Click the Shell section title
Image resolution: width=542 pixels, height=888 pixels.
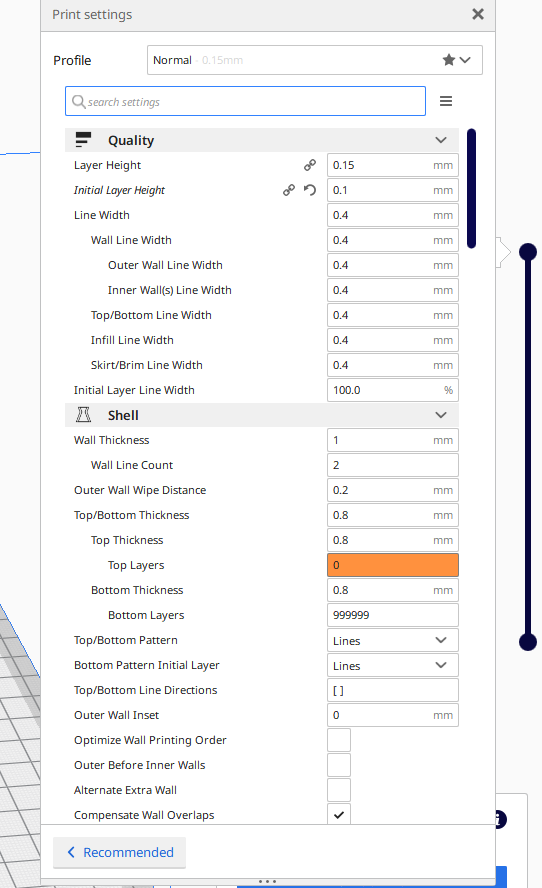[123, 415]
